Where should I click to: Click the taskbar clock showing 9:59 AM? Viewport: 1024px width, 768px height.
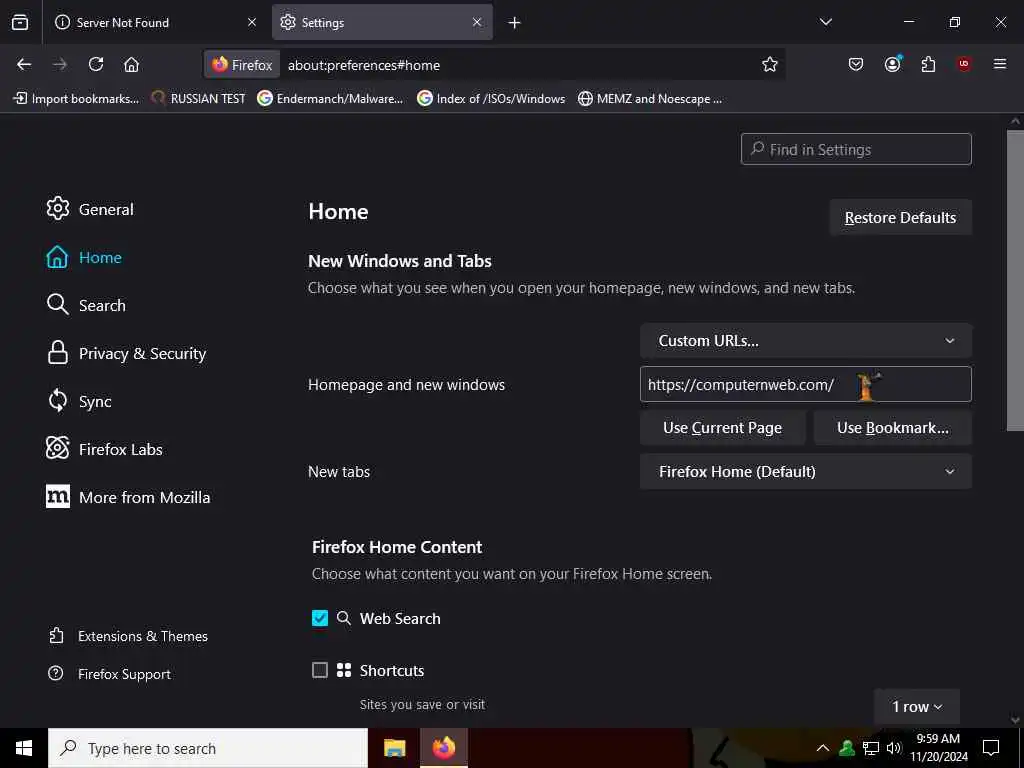(x=938, y=748)
